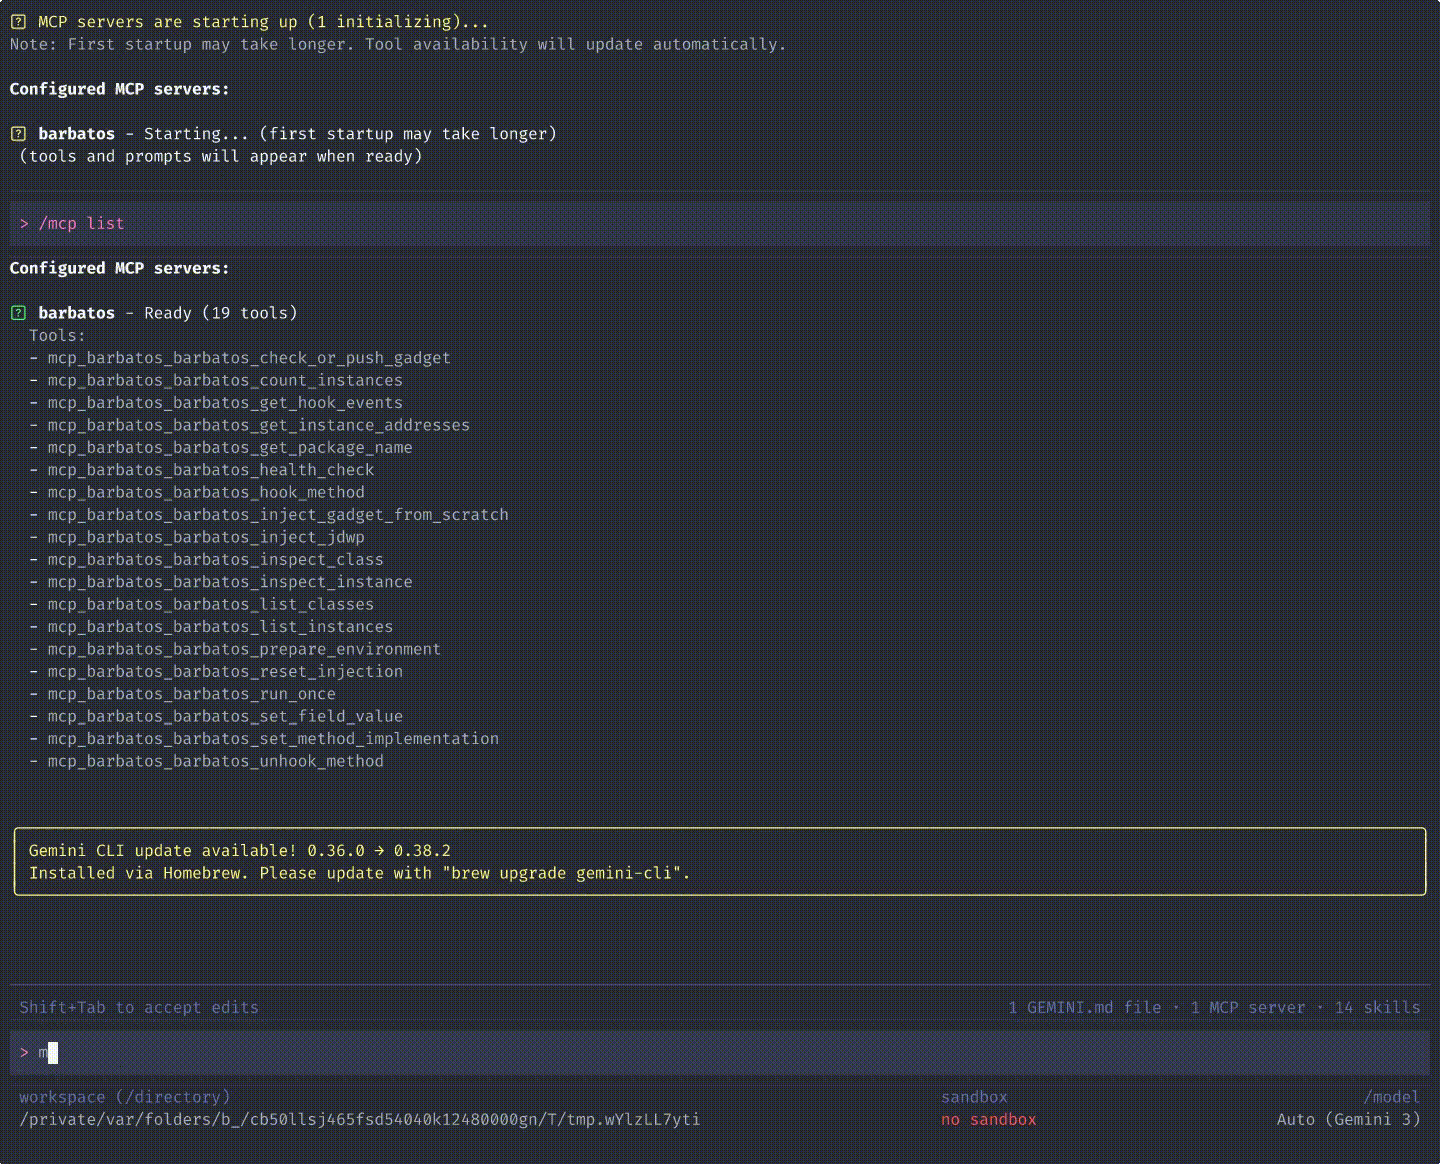1440x1164 pixels.
Task: Select 'mcp_barbatos_barbatos_inspect_class' tool entry
Action: coord(215,559)
